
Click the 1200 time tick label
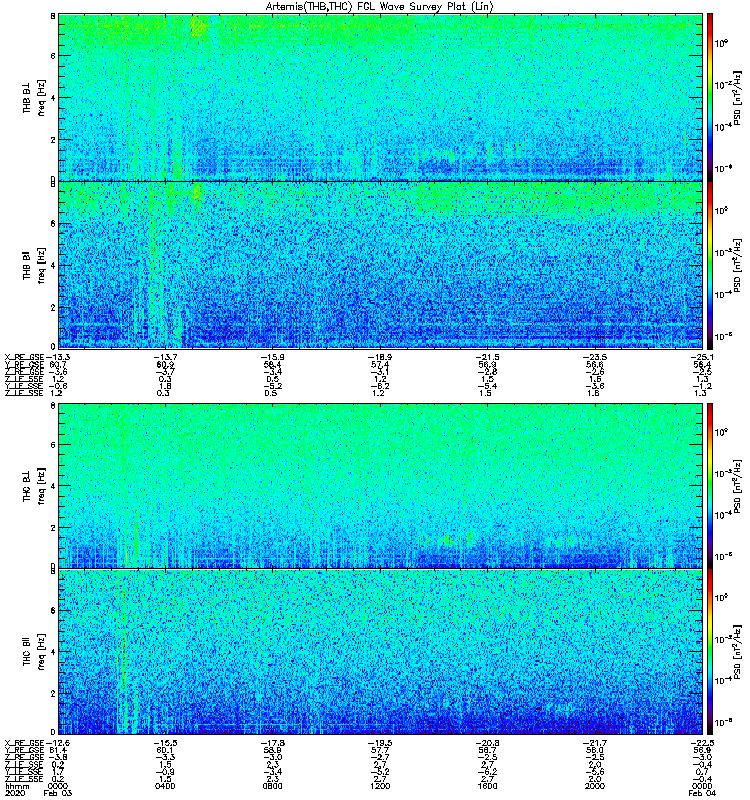tap(380, 786)
